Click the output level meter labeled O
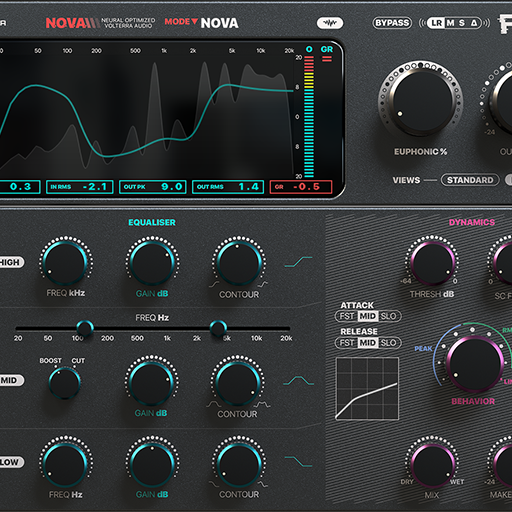This screenshot has width=512, height=512. [309, 117]
